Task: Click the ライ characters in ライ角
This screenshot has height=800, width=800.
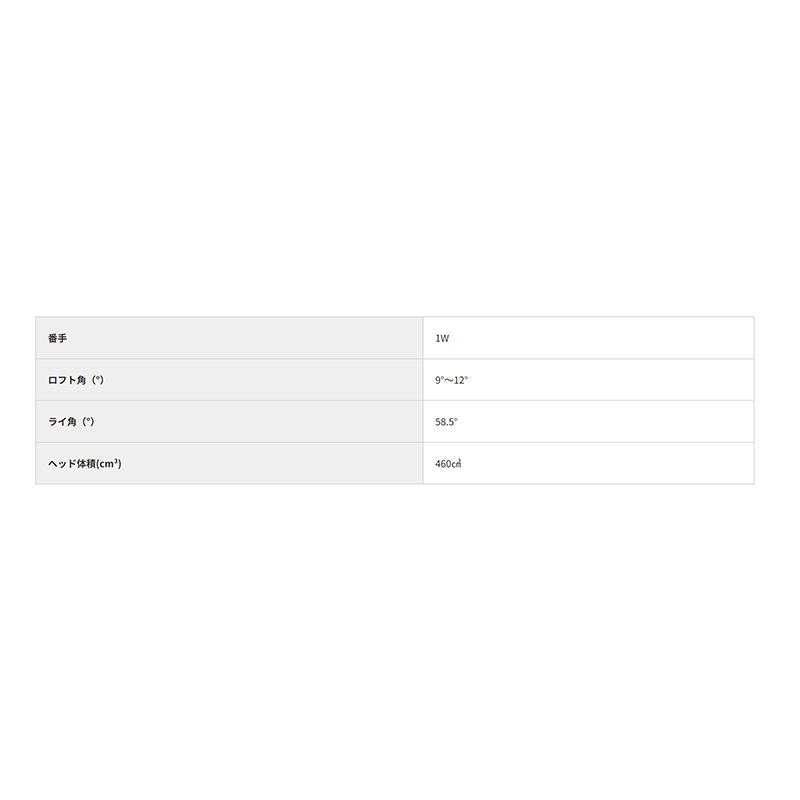Action: 55,422
